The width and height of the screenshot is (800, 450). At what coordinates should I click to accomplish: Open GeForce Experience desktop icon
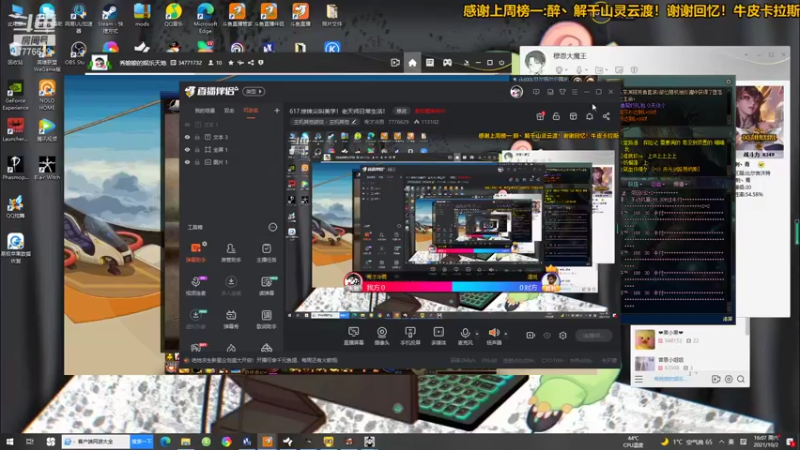coord(15,95)
